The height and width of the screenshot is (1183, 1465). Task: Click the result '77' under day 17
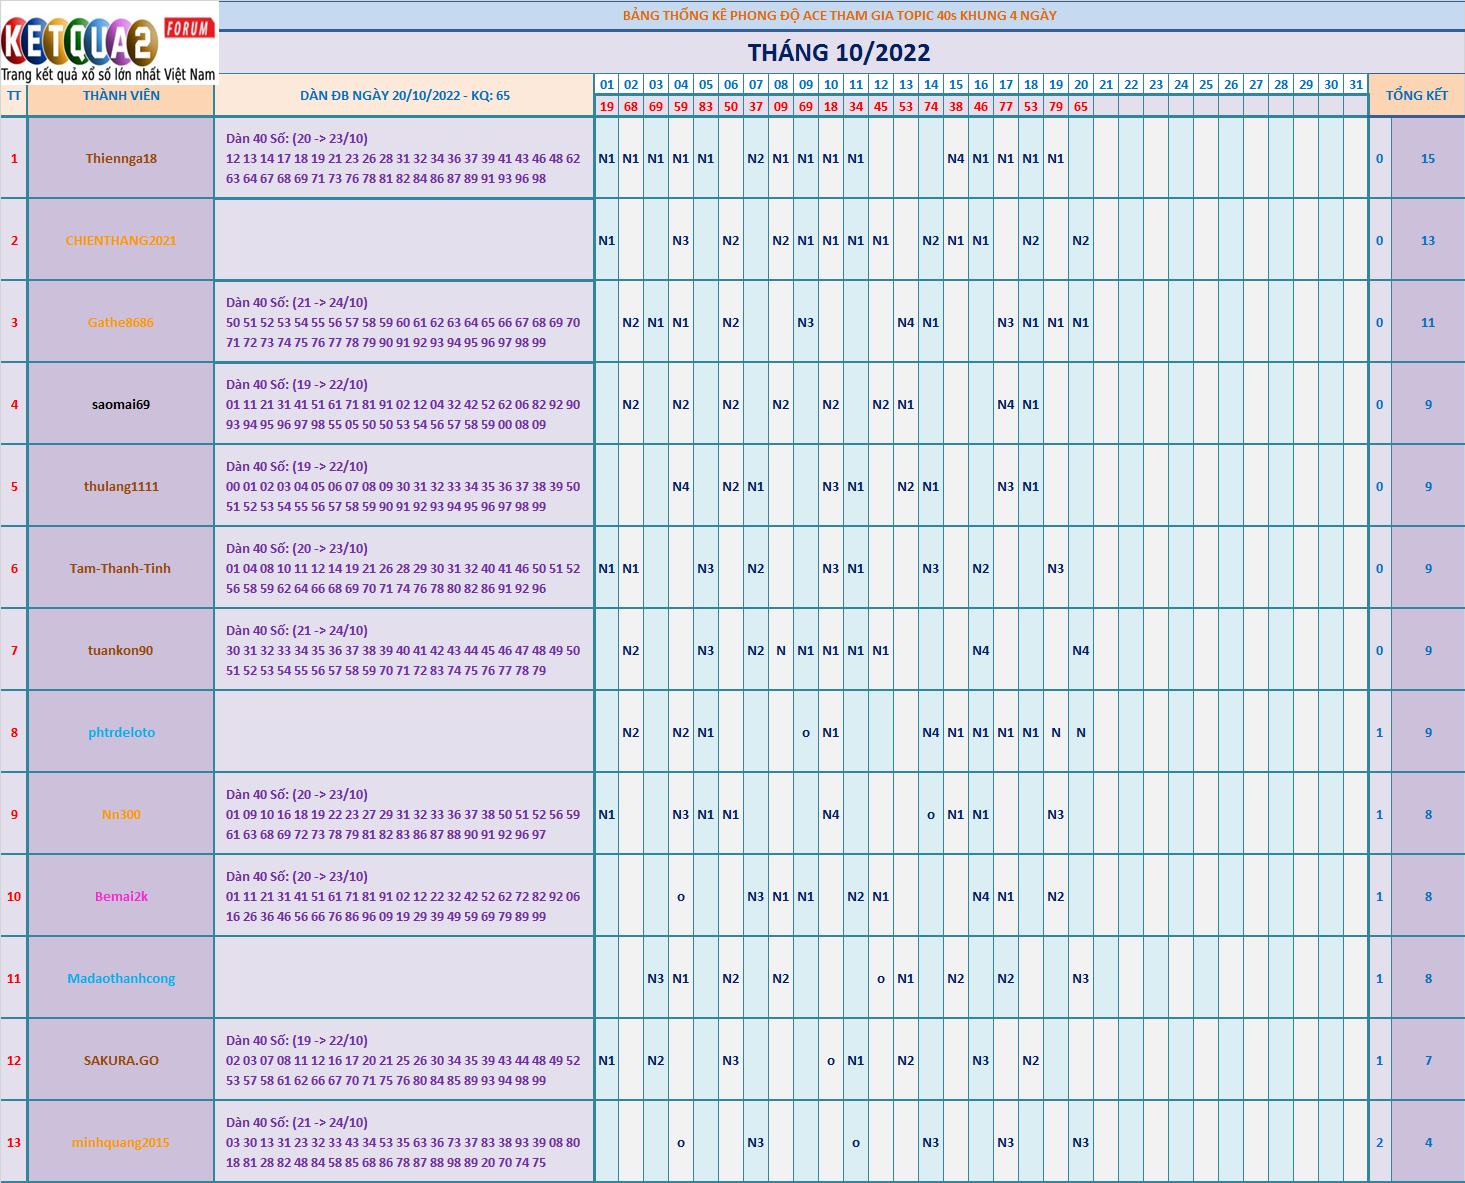point(1006,106)
